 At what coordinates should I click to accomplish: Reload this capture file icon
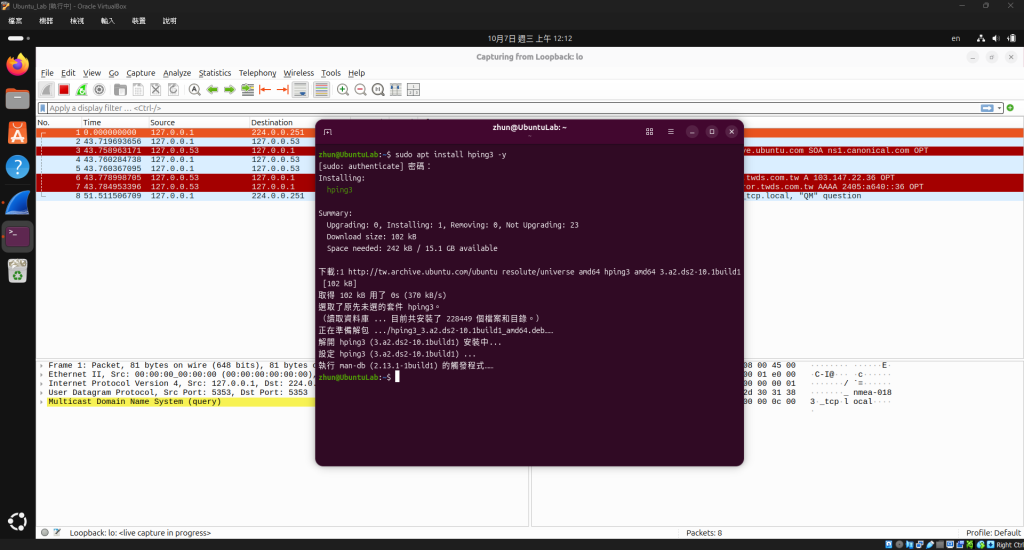[x=173, y=89]
